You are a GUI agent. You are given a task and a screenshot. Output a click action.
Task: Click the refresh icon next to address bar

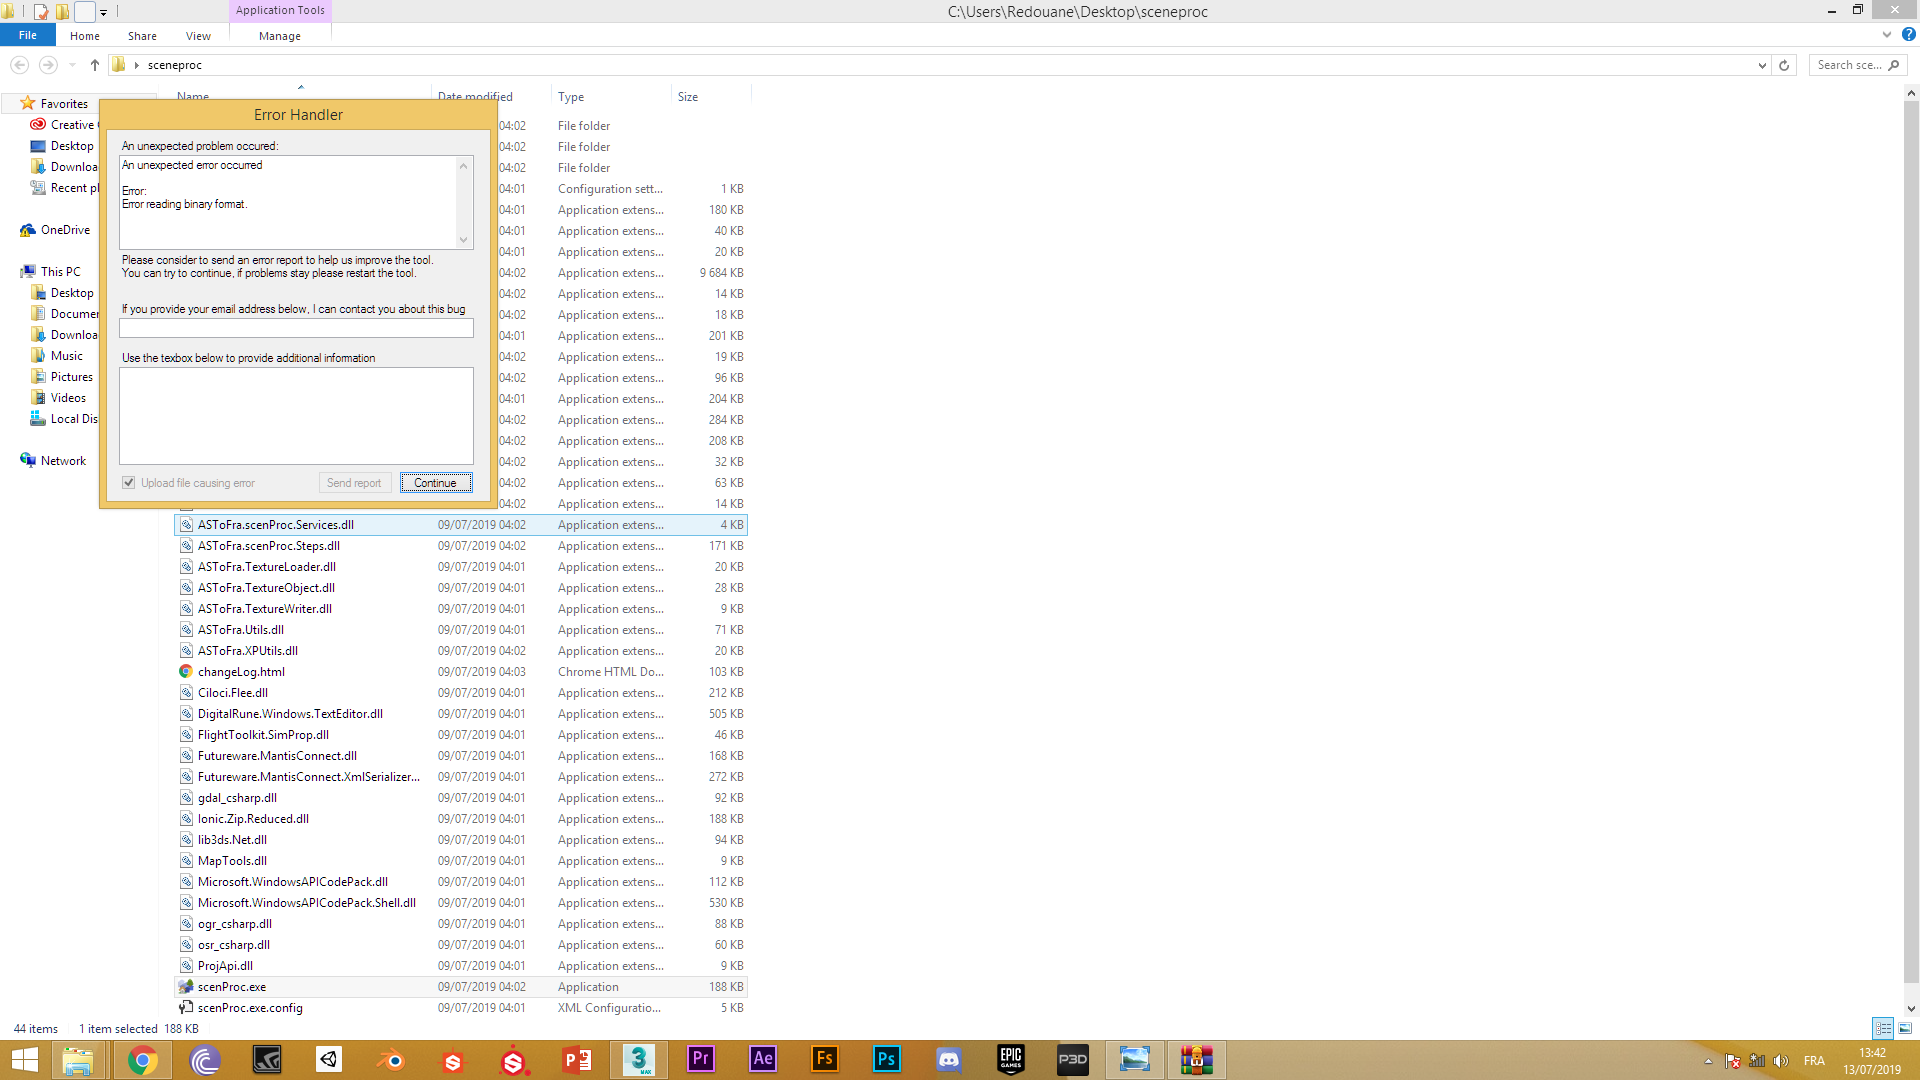pyautogui.click(x=1783, y=65)
